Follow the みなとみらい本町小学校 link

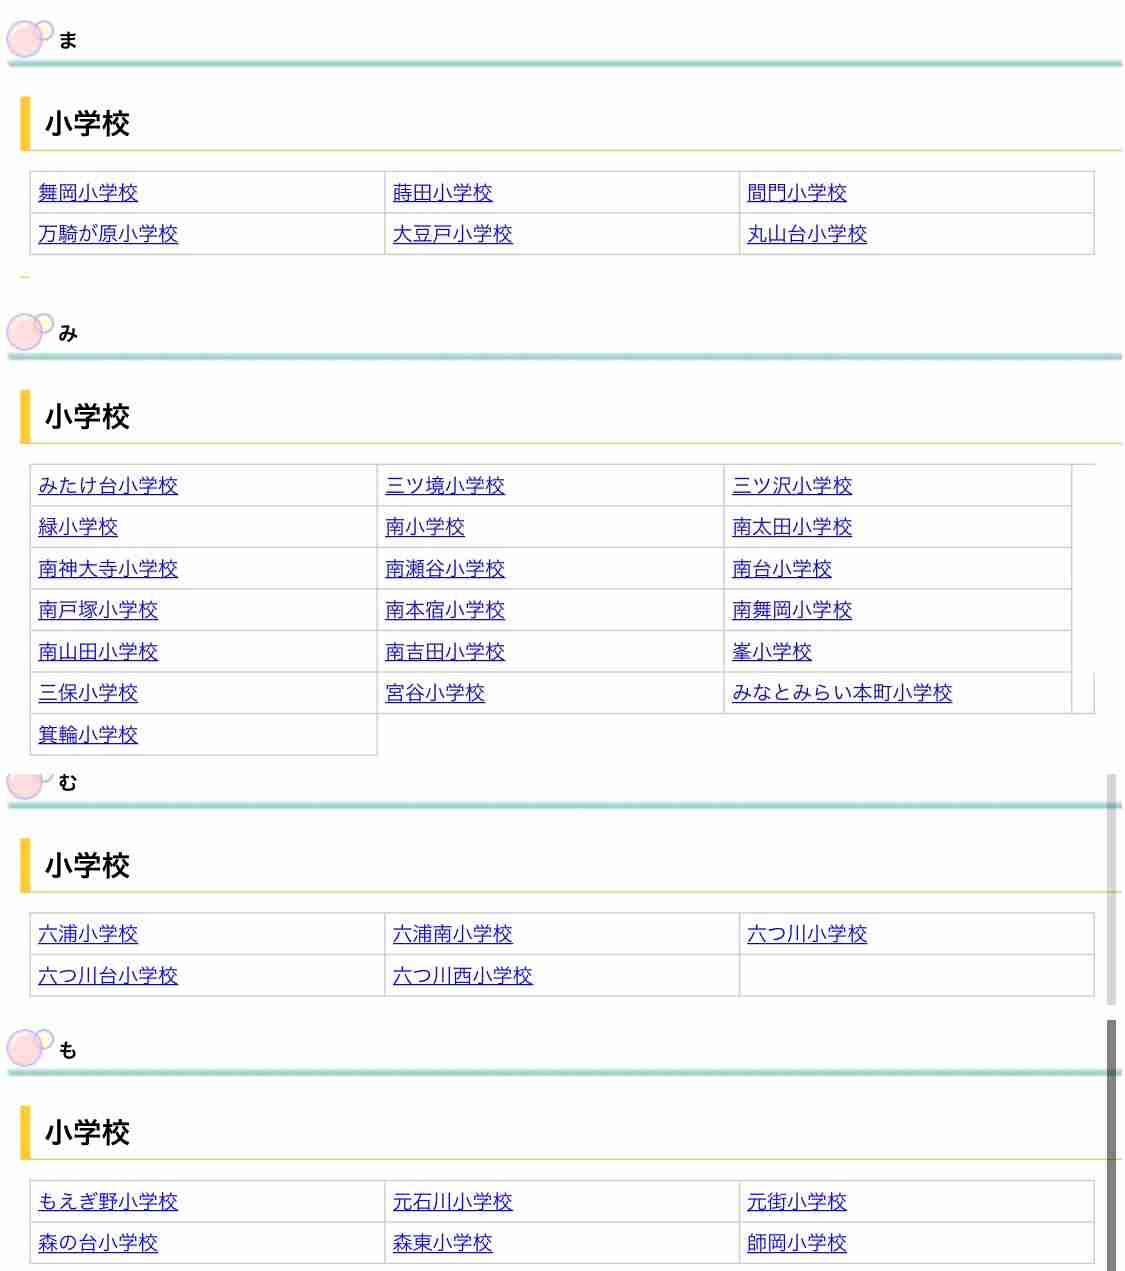tap(842, 693)
